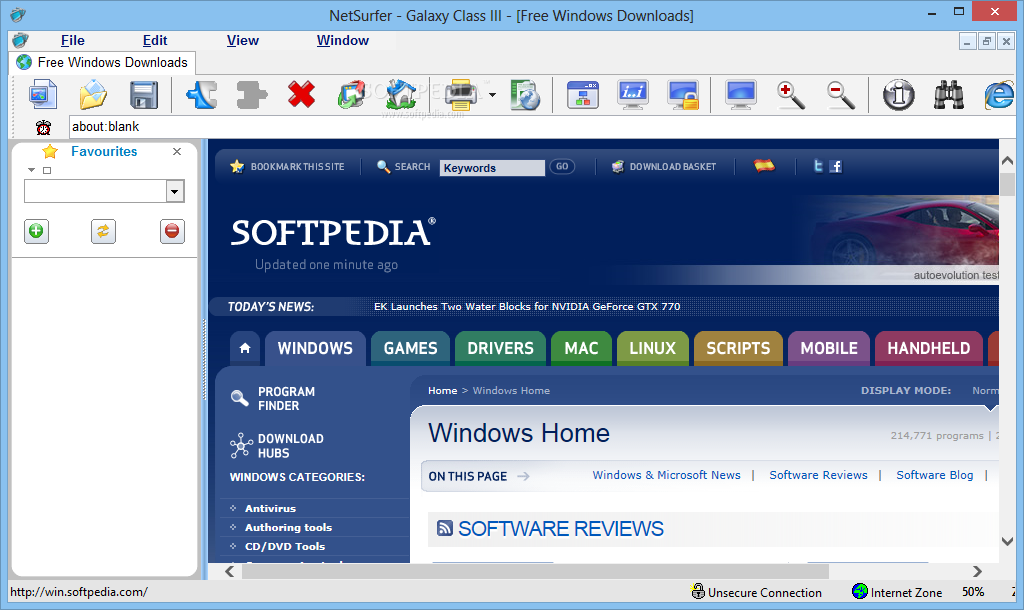Screen dimensions: 1024x610
Task: Select the MAC category tab
Action: coord(581,348)
